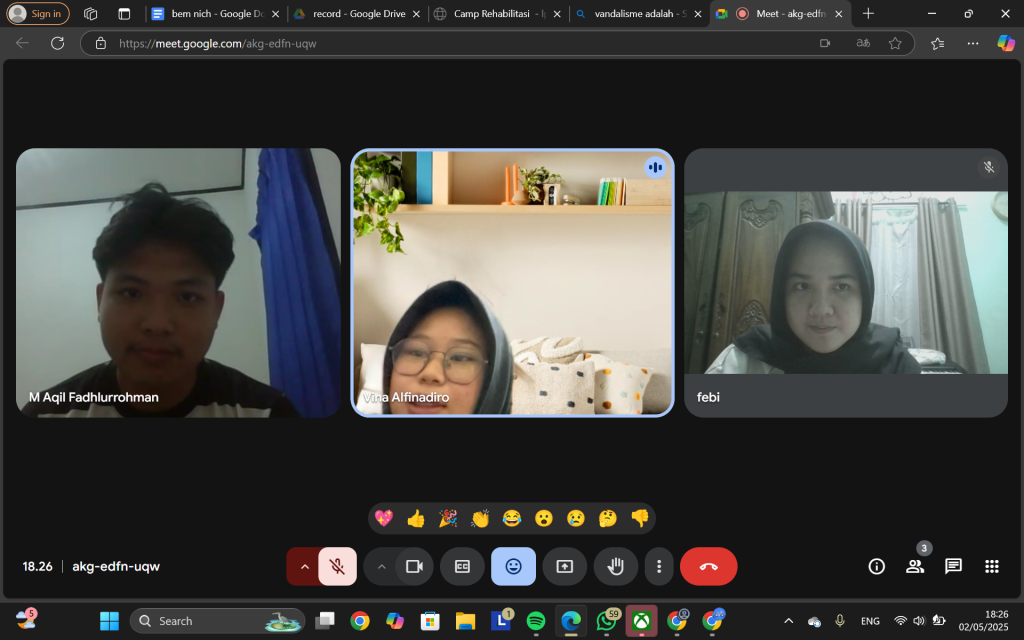
Task: Unmute the microphone
Action: (338, 566)
